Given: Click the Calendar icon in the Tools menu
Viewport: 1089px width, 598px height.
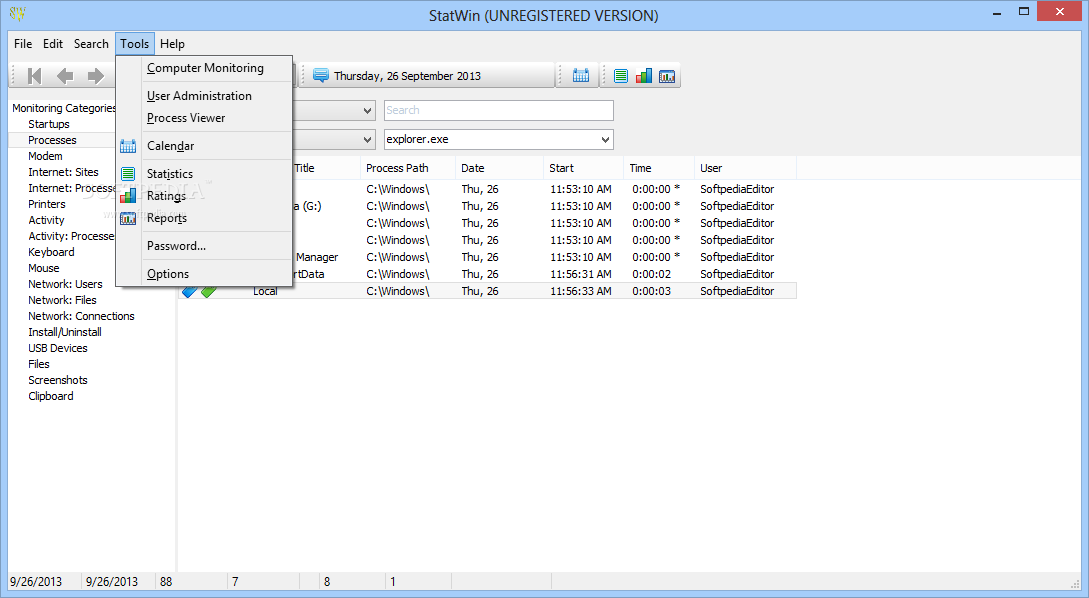Looking at the screenshot, I should [128, 146].
